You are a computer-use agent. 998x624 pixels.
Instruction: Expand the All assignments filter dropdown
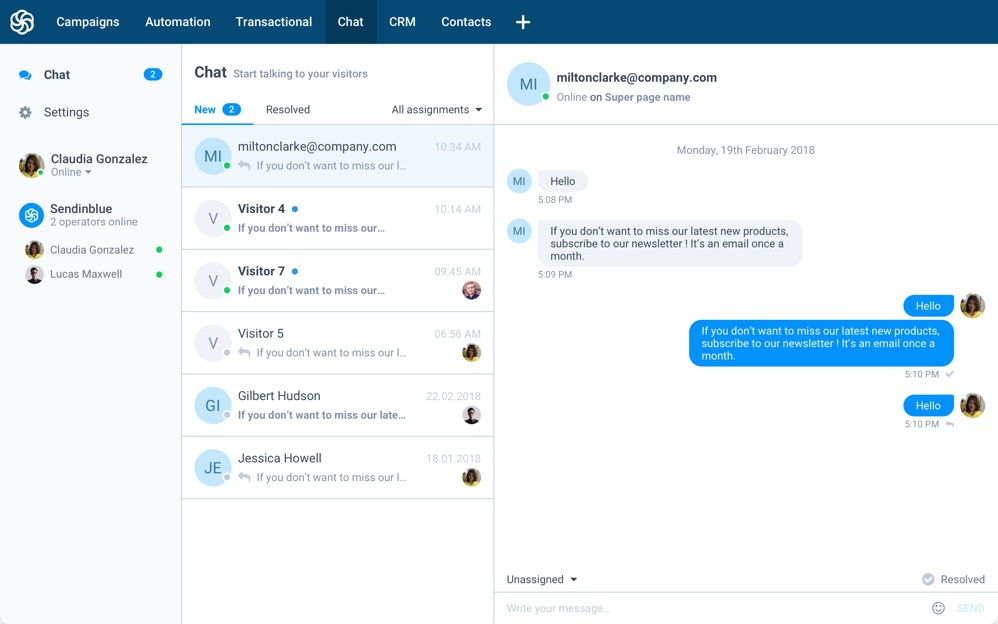pos(436,110)
